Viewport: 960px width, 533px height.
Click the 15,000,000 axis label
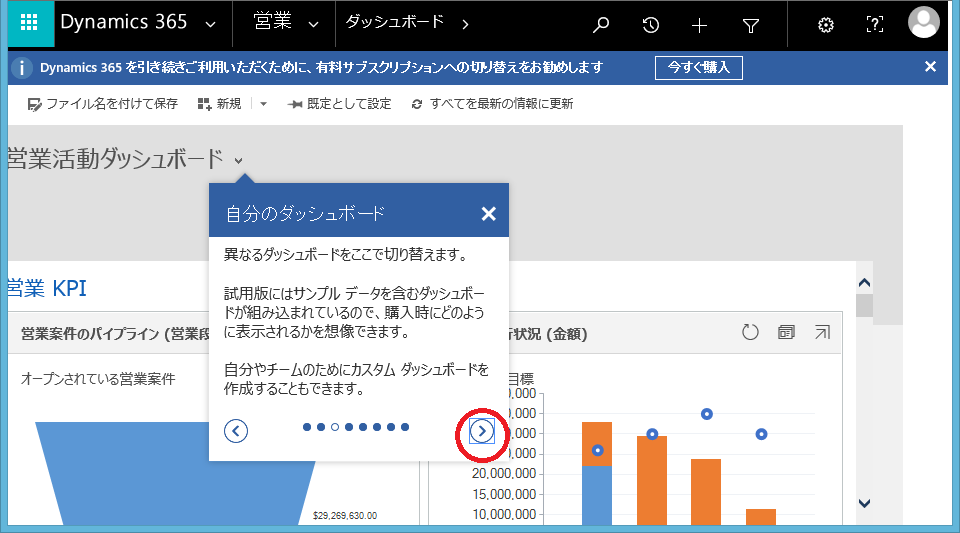504,494
